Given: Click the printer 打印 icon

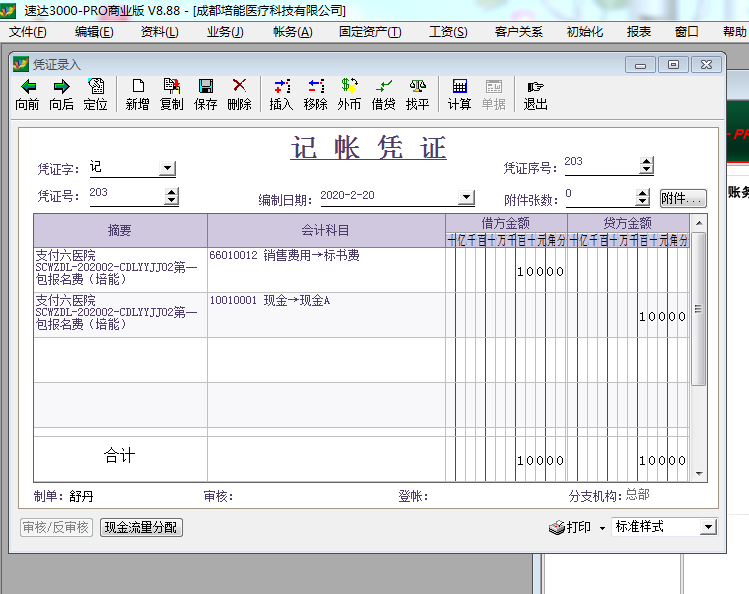Looking at the screenshot, I should click(x=556, y=528).
